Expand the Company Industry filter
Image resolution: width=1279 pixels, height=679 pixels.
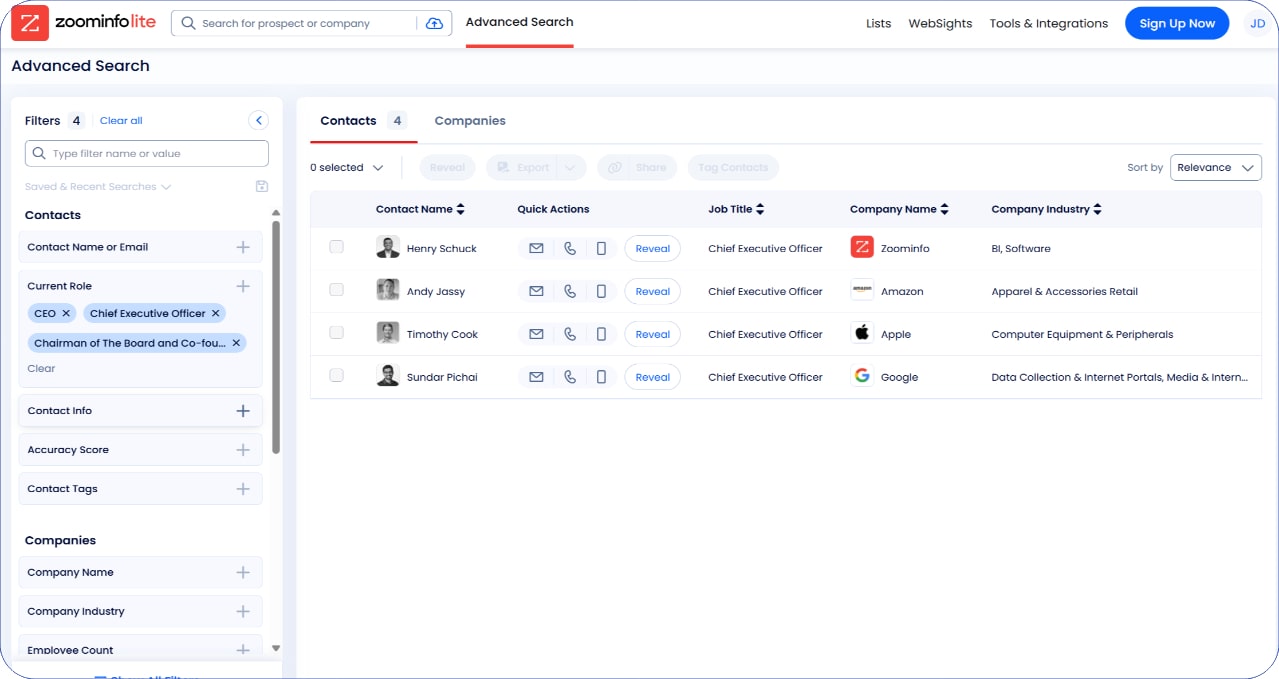[242, 611]
